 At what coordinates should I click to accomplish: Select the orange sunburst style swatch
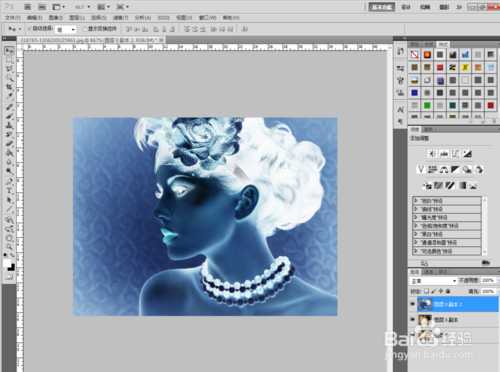click(x=427, y=55)
